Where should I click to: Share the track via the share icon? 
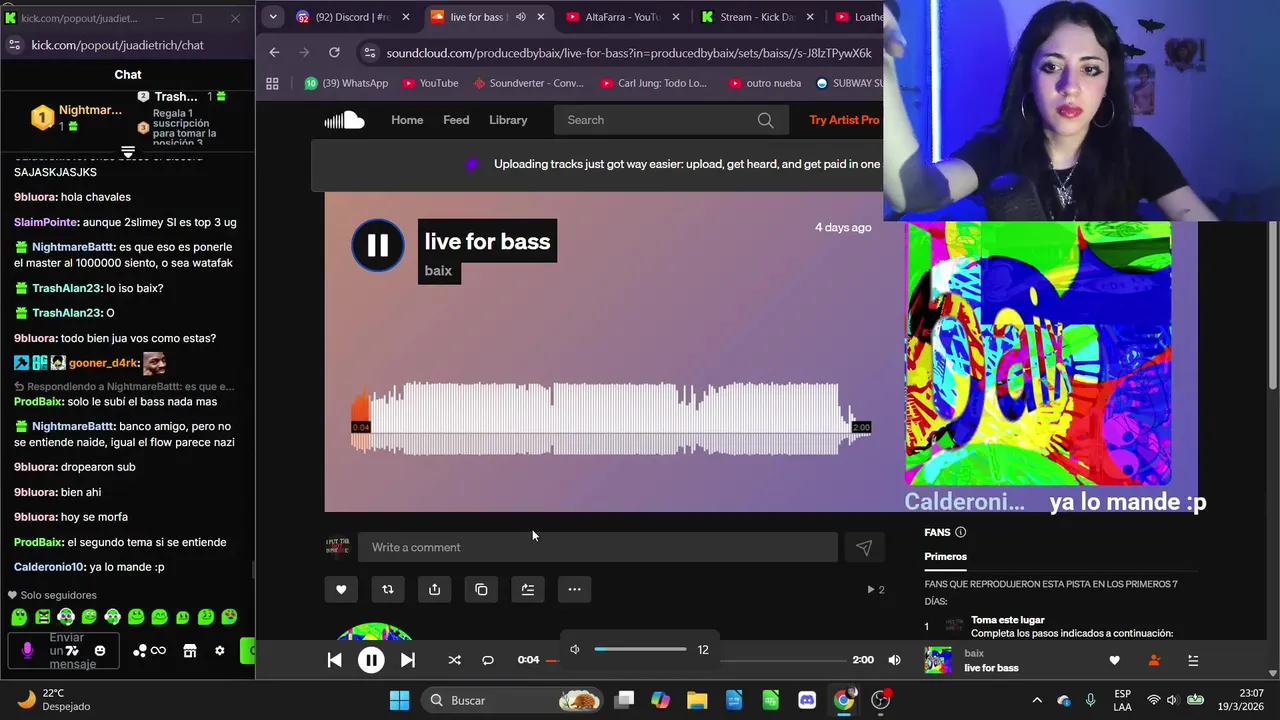(434, 589)
